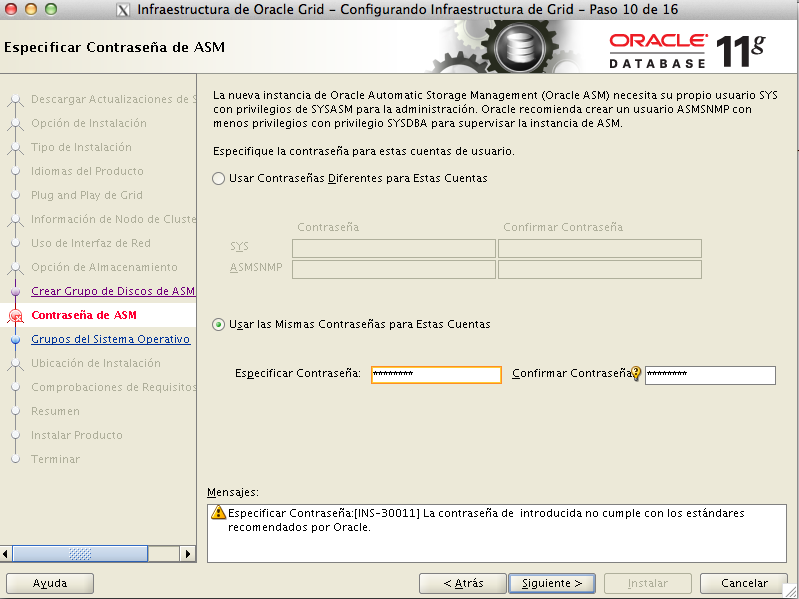Go to Grupos del Sistema Operativo step
Screen dimensions: 799x599
(x=110, y=339)
